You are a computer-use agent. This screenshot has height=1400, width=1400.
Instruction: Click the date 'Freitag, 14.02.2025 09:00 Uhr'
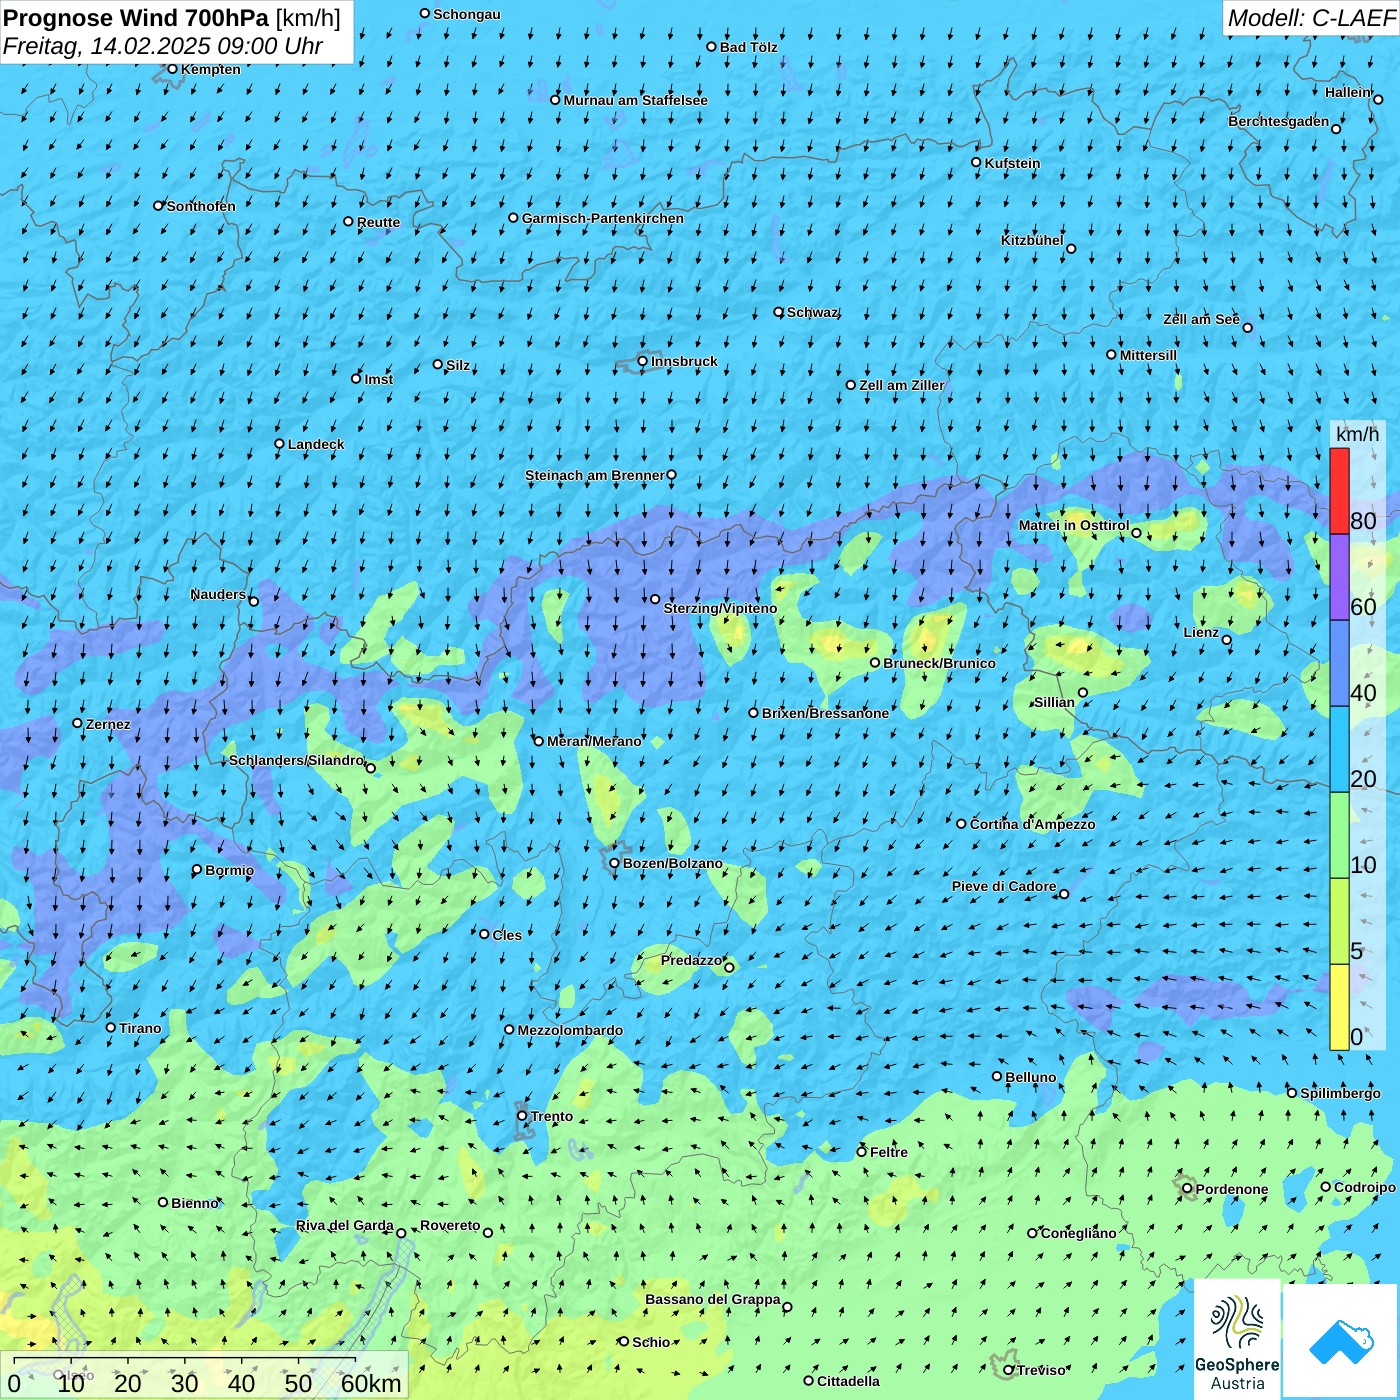click(x=163, y=46)
